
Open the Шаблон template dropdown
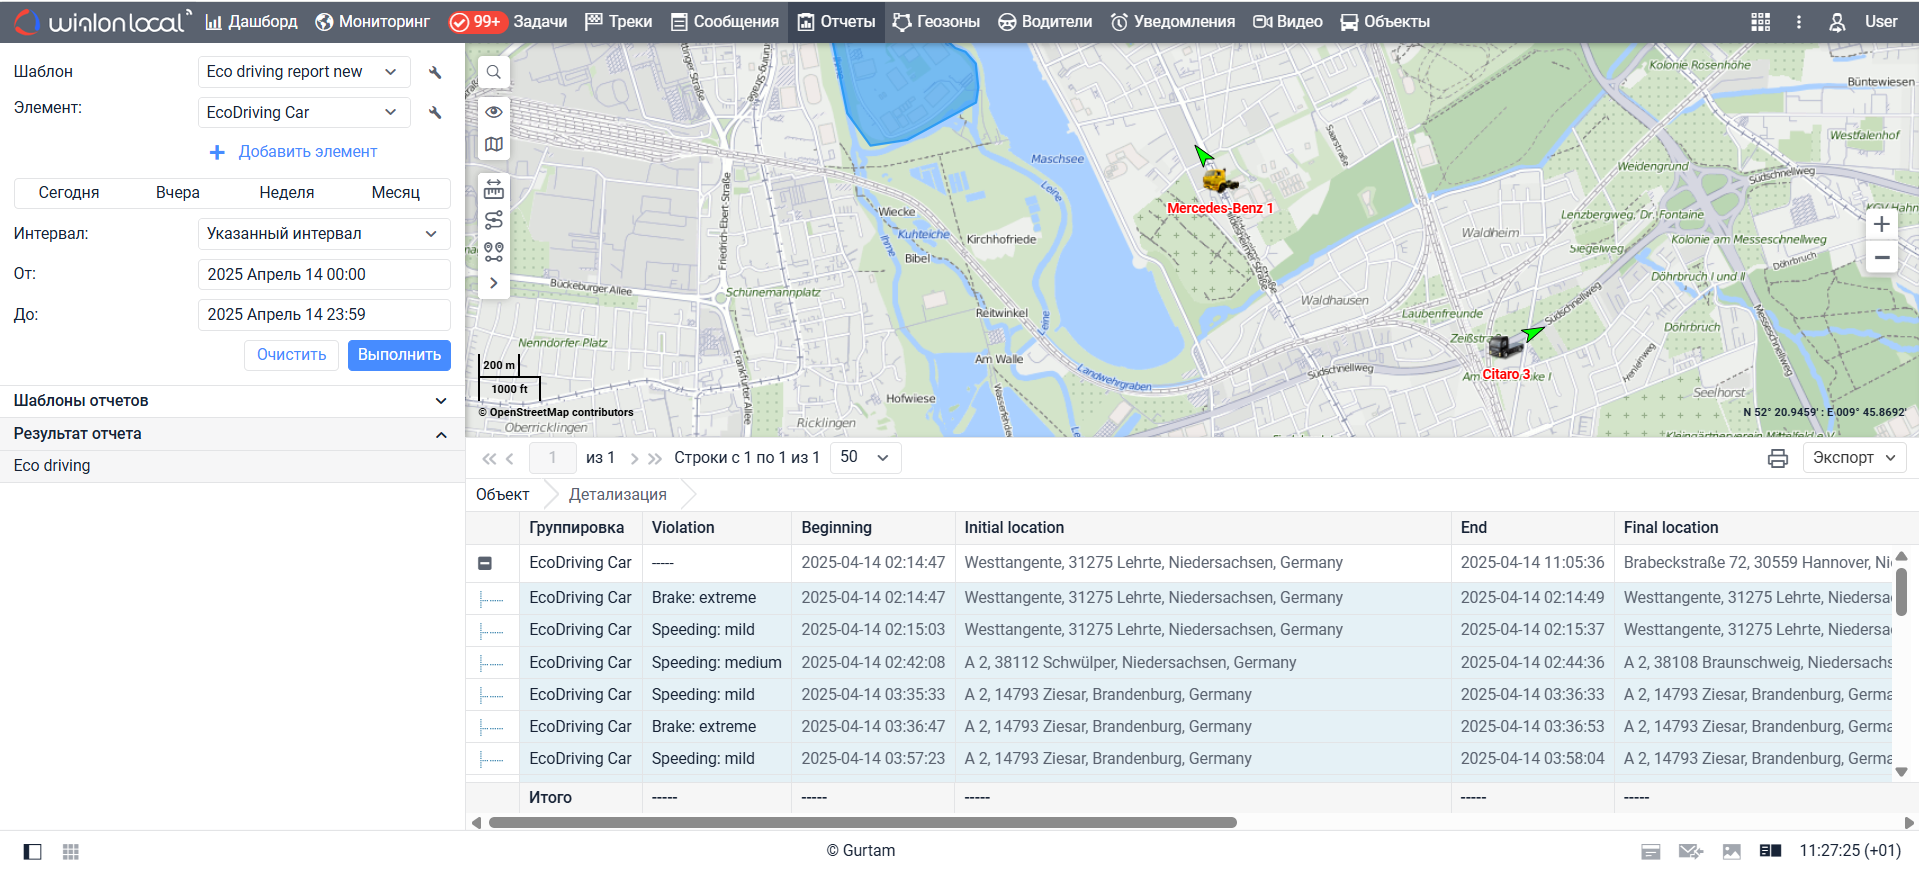303,72
